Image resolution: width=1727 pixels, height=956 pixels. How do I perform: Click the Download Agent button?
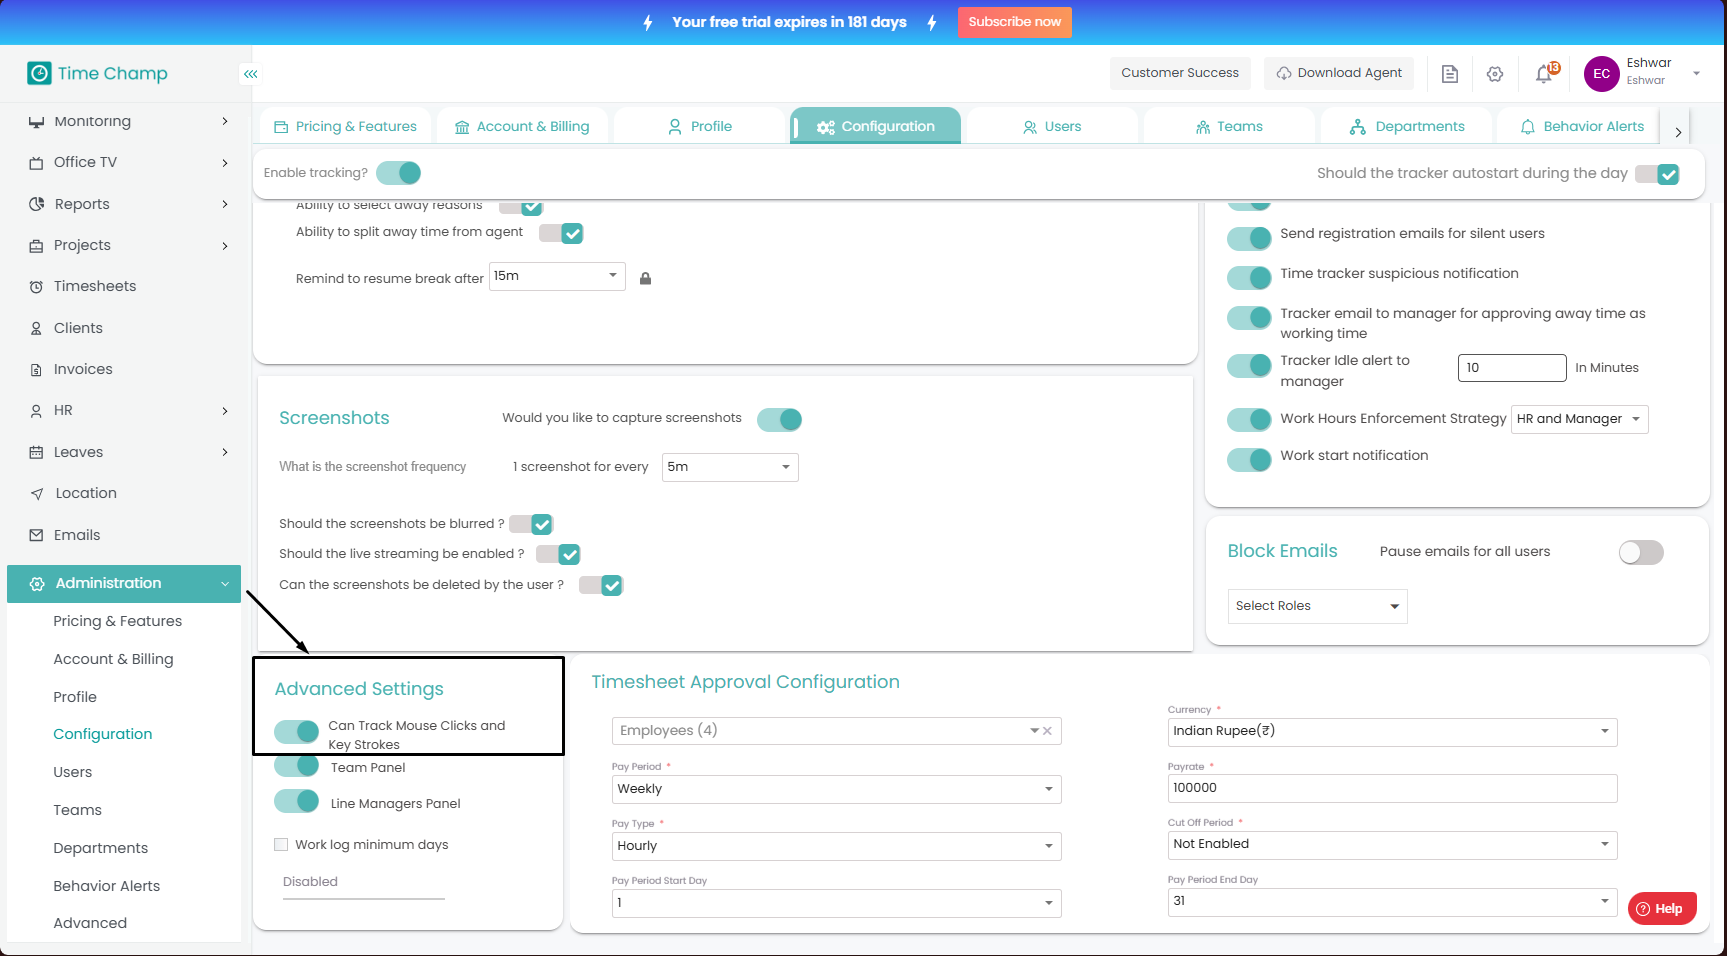pos(1338,73)
